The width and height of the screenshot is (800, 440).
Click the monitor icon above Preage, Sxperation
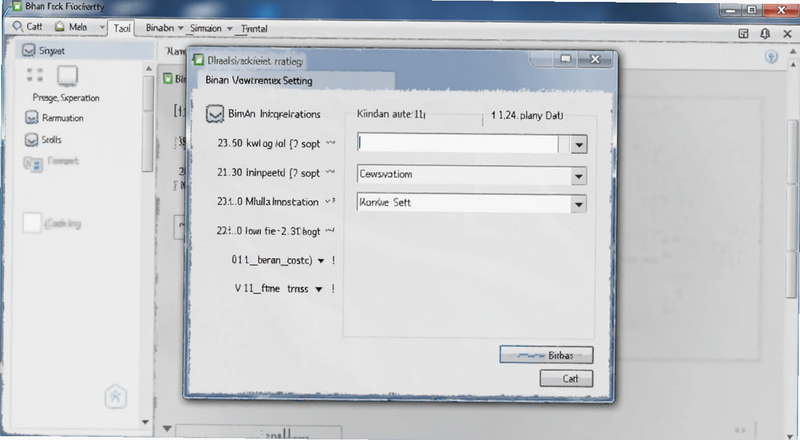tap(67, 76)
